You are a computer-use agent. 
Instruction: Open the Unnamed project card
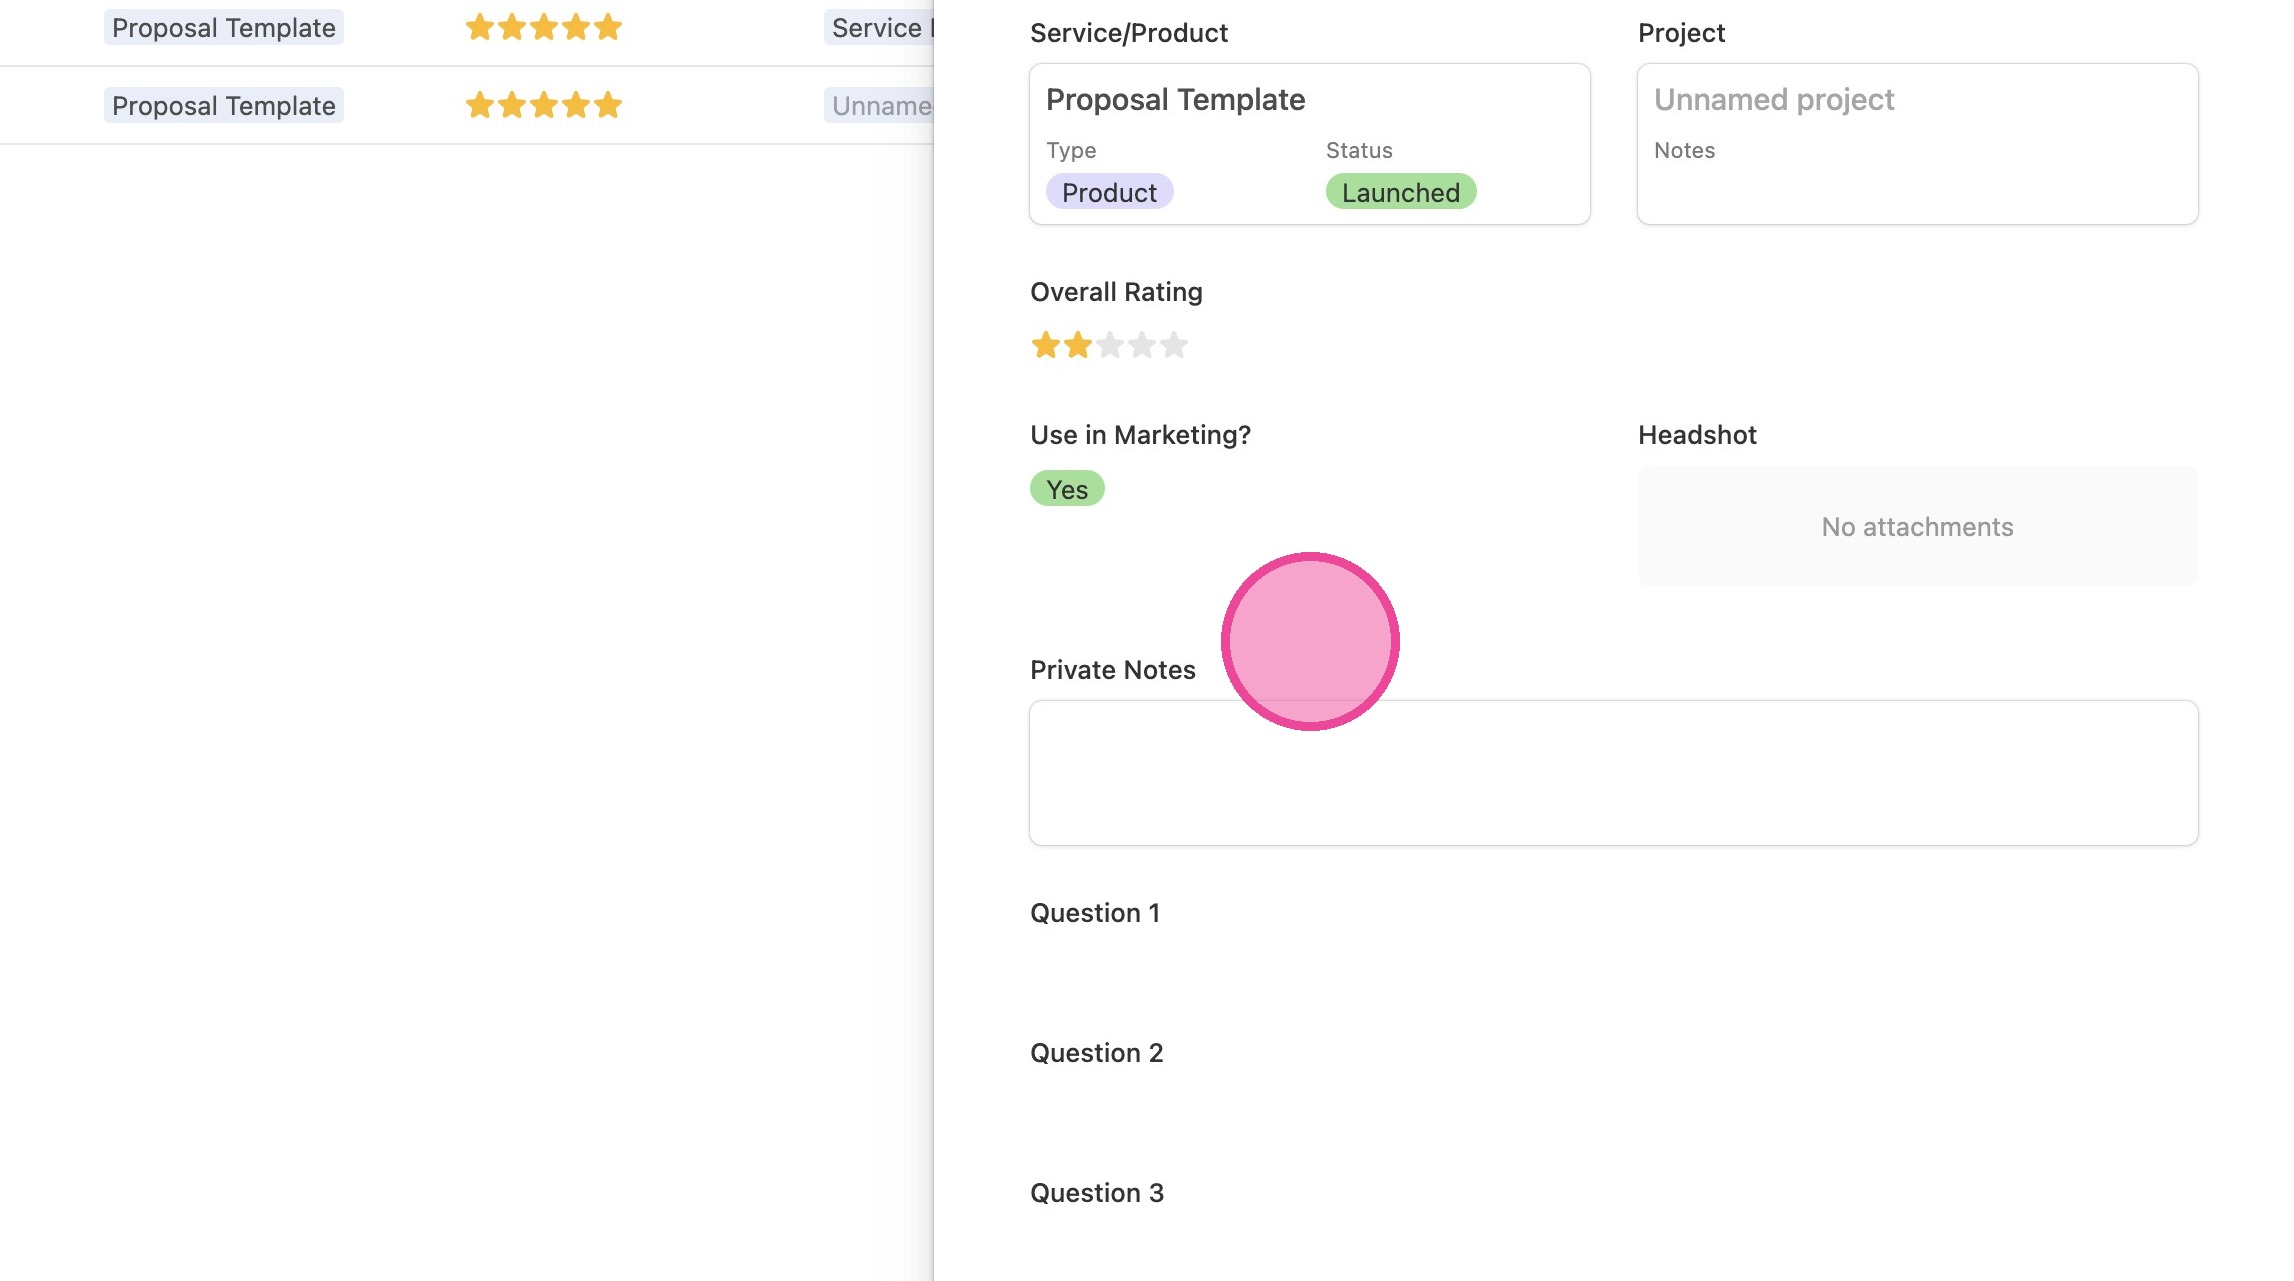click(x=1917, y=144)
